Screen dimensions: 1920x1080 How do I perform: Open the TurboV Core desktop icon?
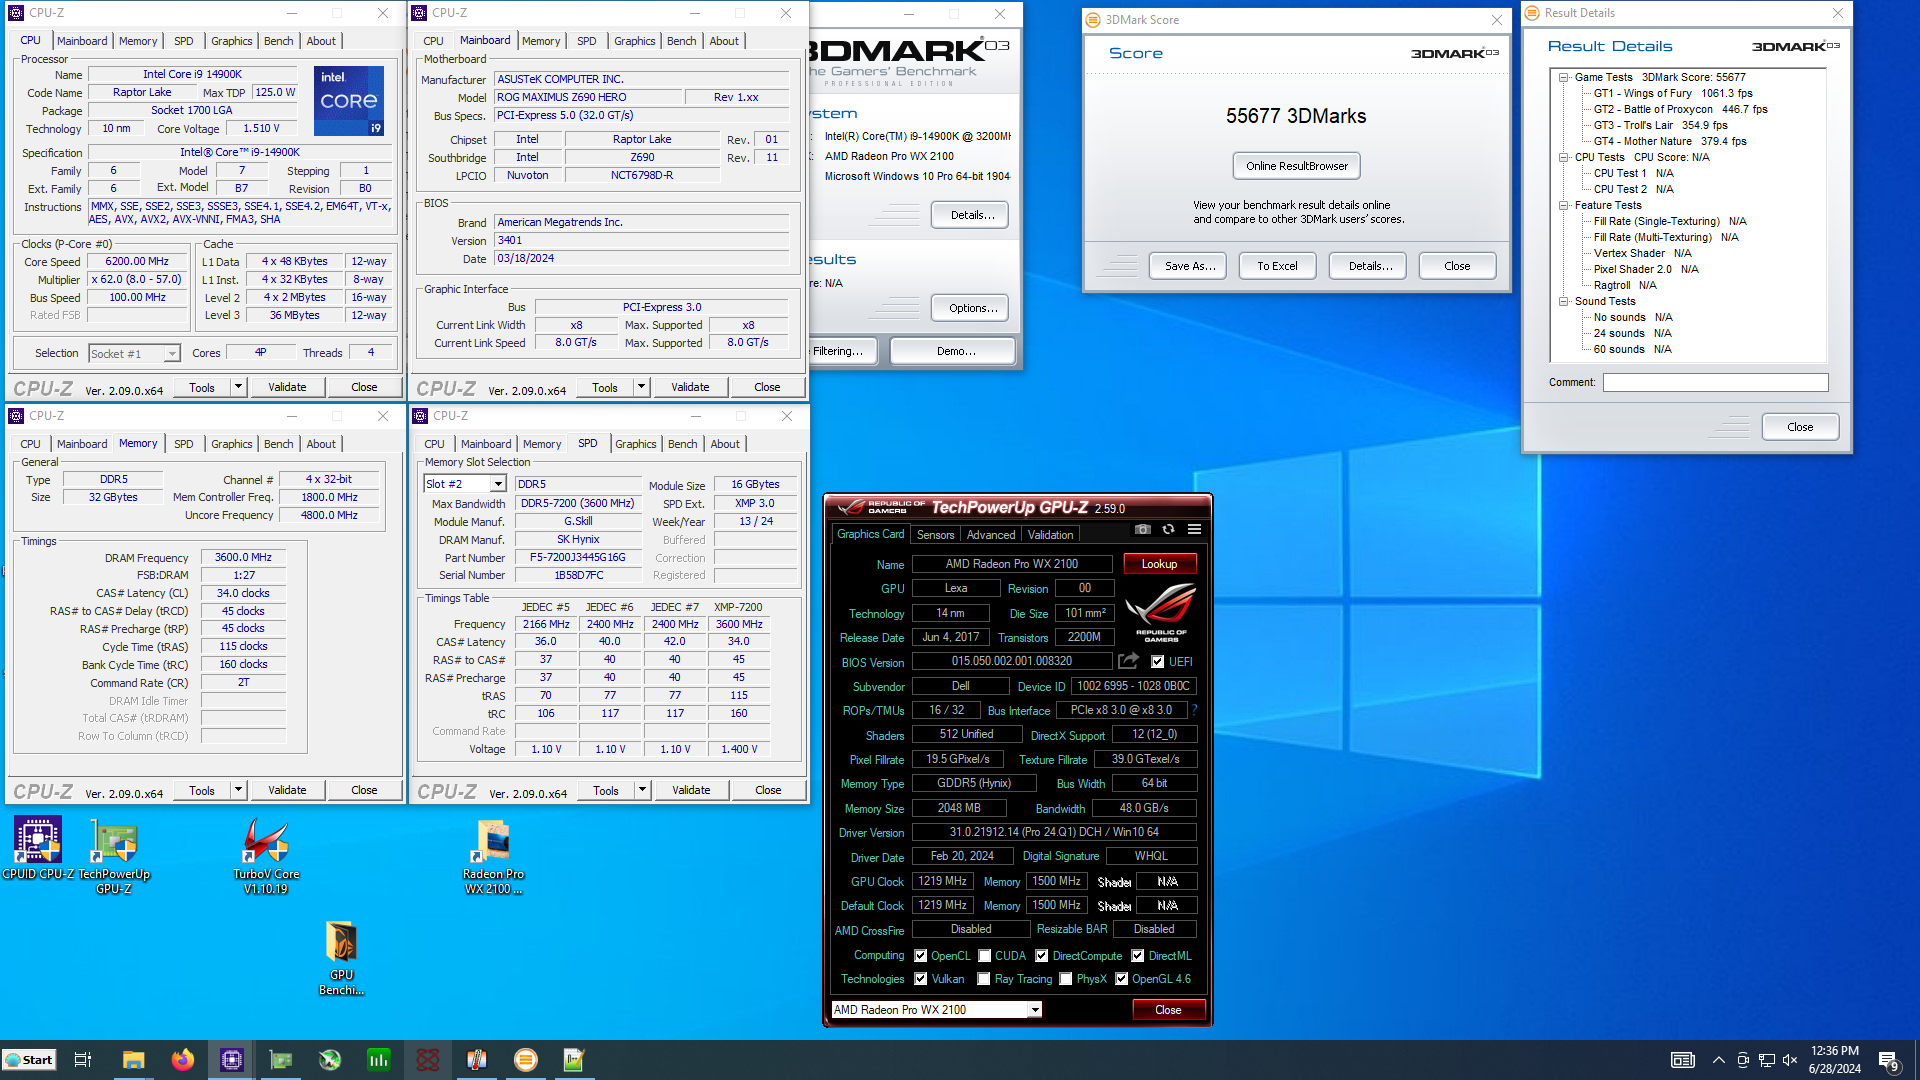tap(266, 856)
